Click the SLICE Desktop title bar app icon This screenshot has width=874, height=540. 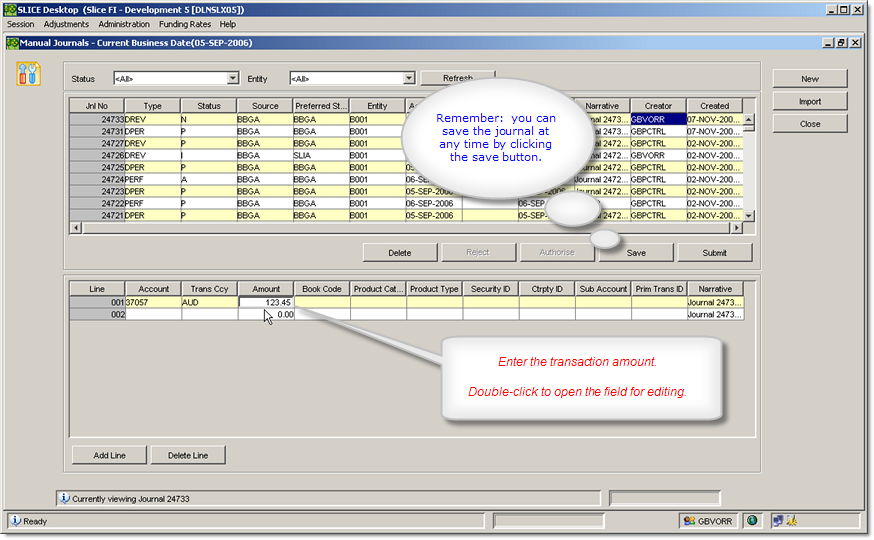tap(10, 9)
